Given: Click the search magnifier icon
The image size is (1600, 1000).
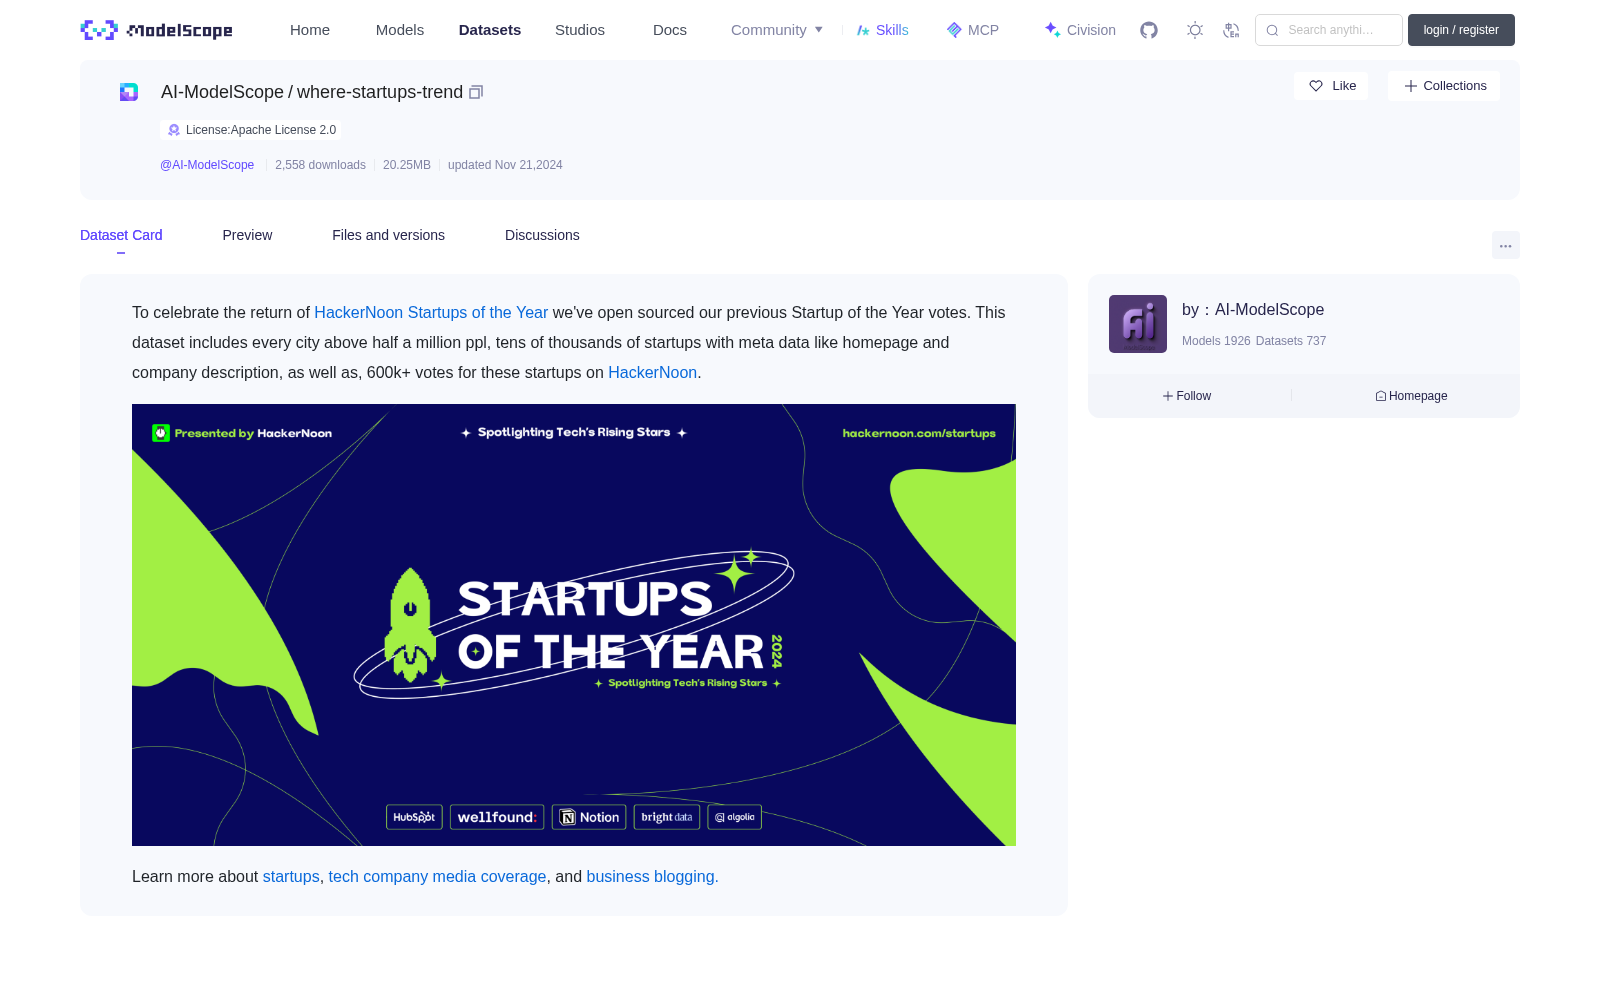Looking at the screenshot, I should [1272, 30].
